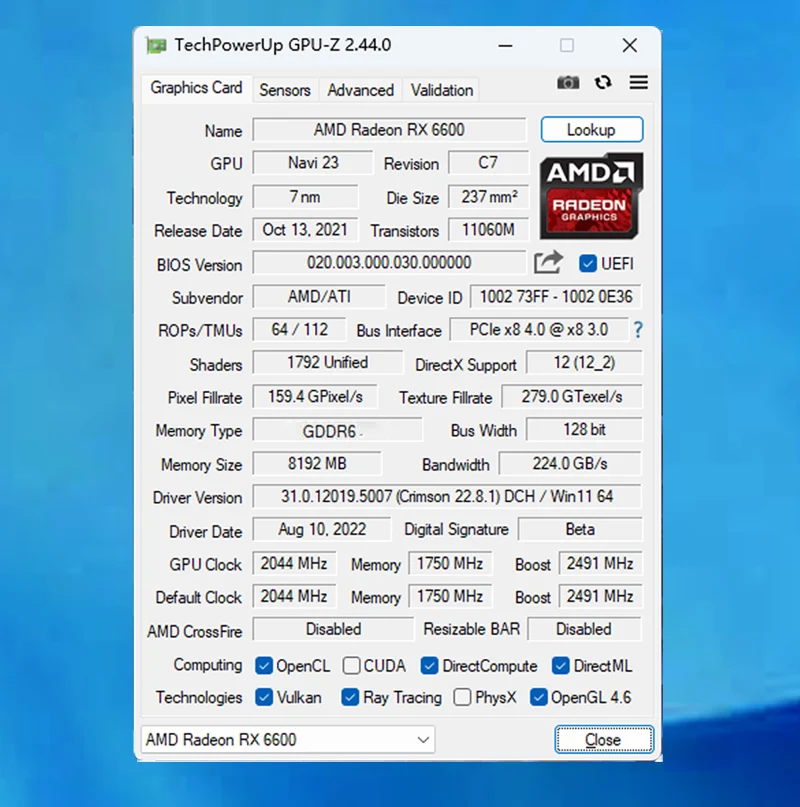Open the hamburger menu icon
Image resolution: width=800 pixels, height=807 pixels.
coord(638,82)
